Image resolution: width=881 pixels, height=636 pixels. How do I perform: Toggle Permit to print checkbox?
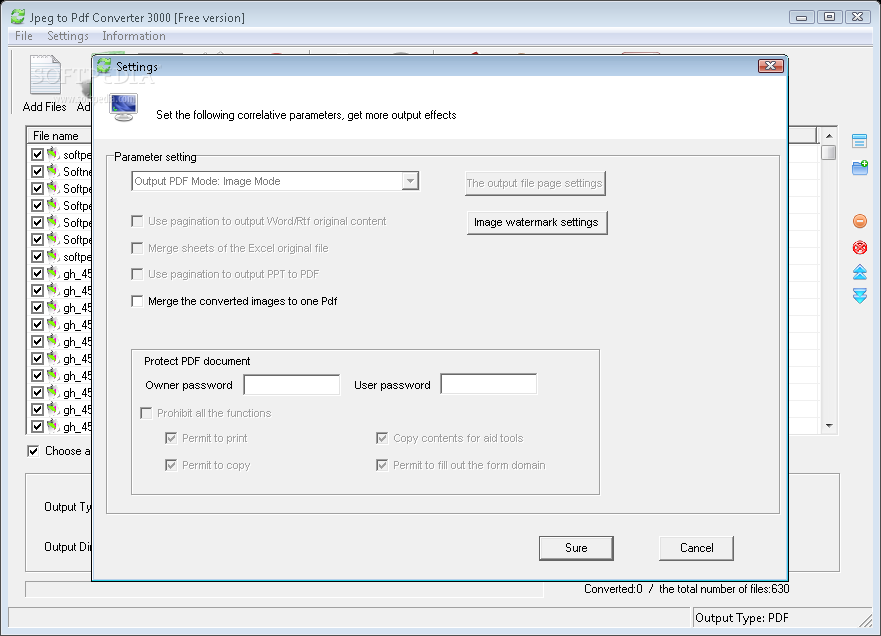coord(171,438)
